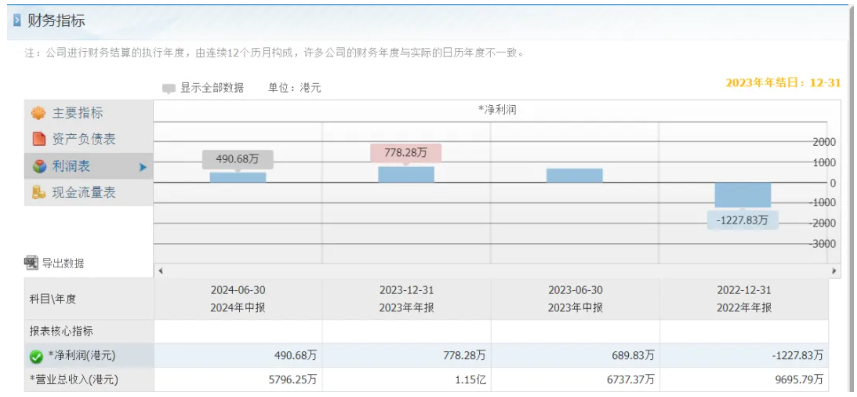Screen dimensions: 857x397
Task: Click the 2022年年报 column header
Action: click(744, 299)
